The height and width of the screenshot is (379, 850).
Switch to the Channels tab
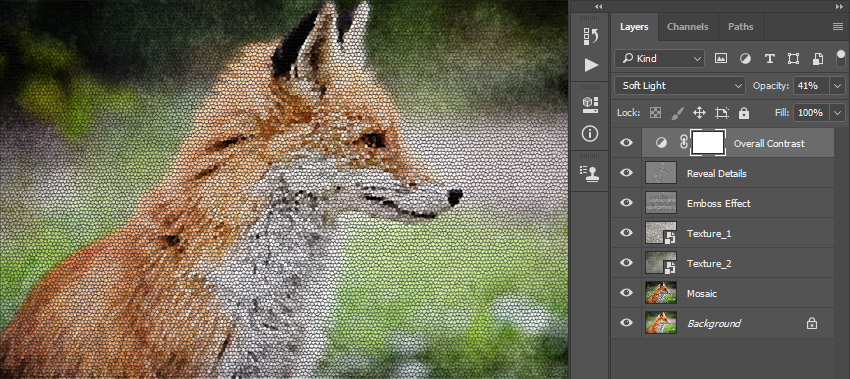coord(687,27)
